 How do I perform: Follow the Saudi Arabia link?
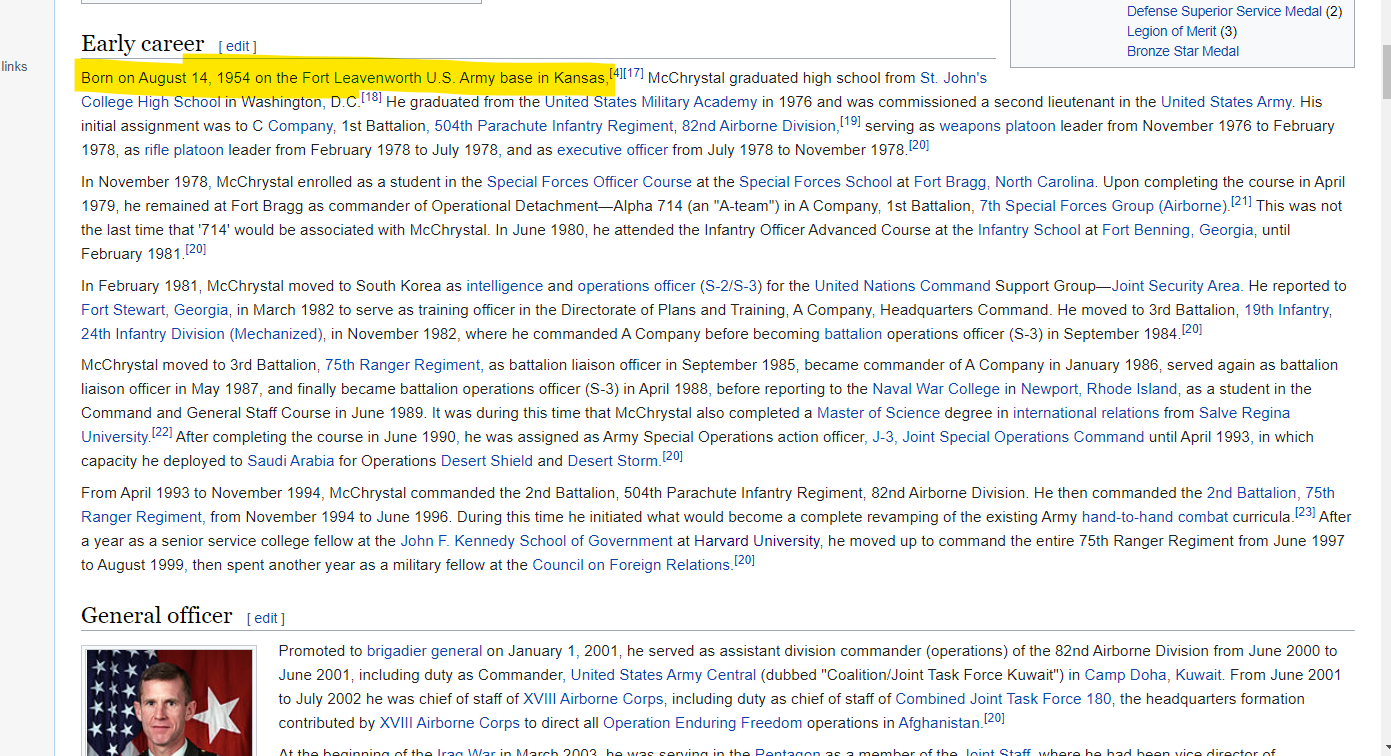[x=290, y=461]
